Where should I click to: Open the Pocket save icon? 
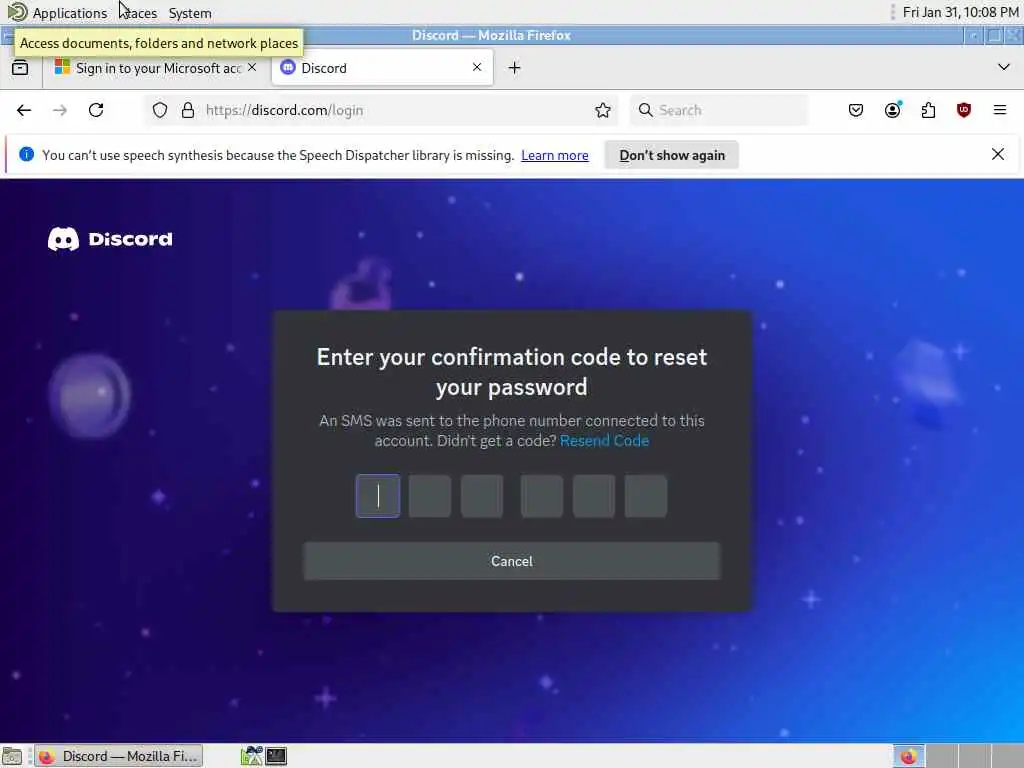(x=856, y=110)
